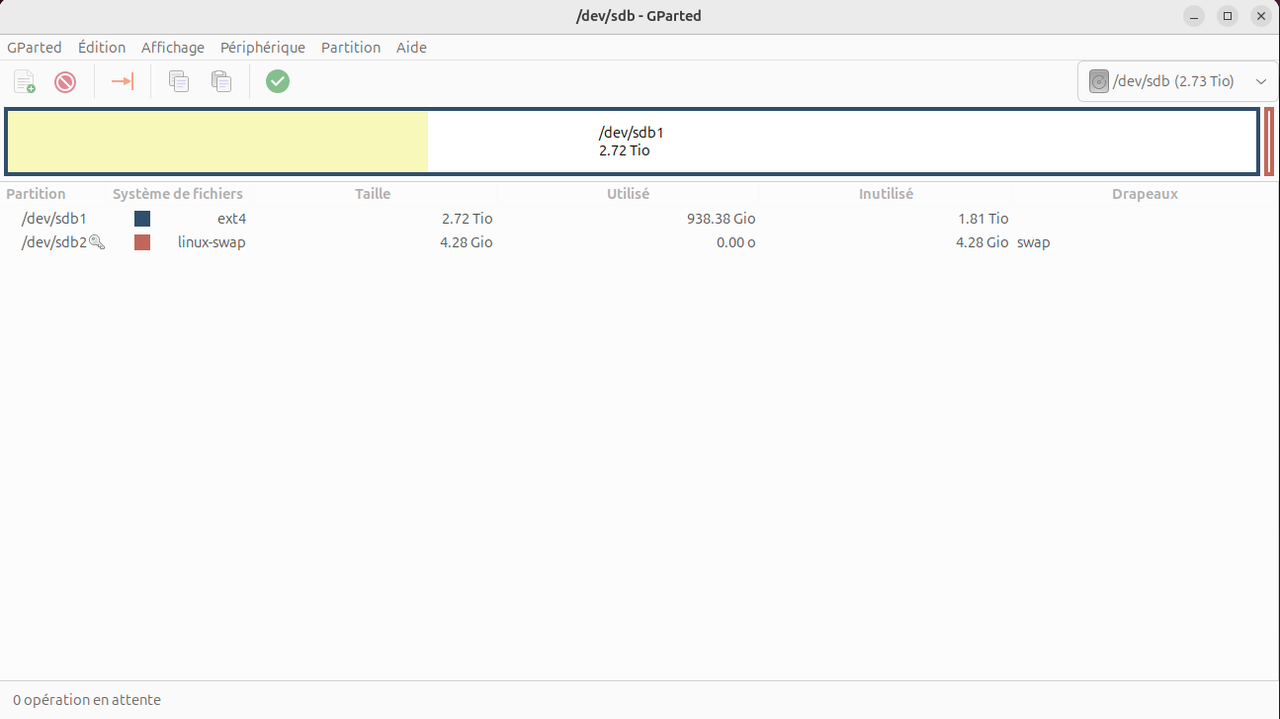1280x719 pixels.
Task: Click the Utilisé column header
Action: 628,194
